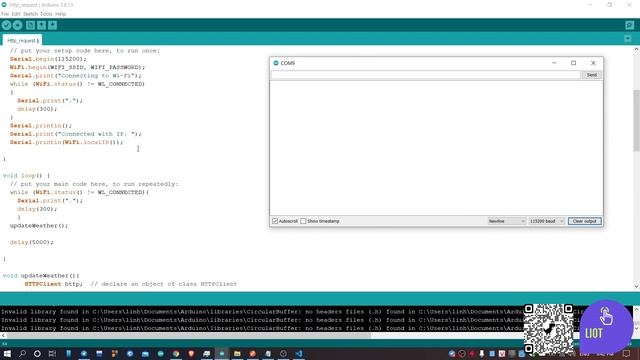
Task: Click the serial monitor message input field
Action: [x=425, y=75]
